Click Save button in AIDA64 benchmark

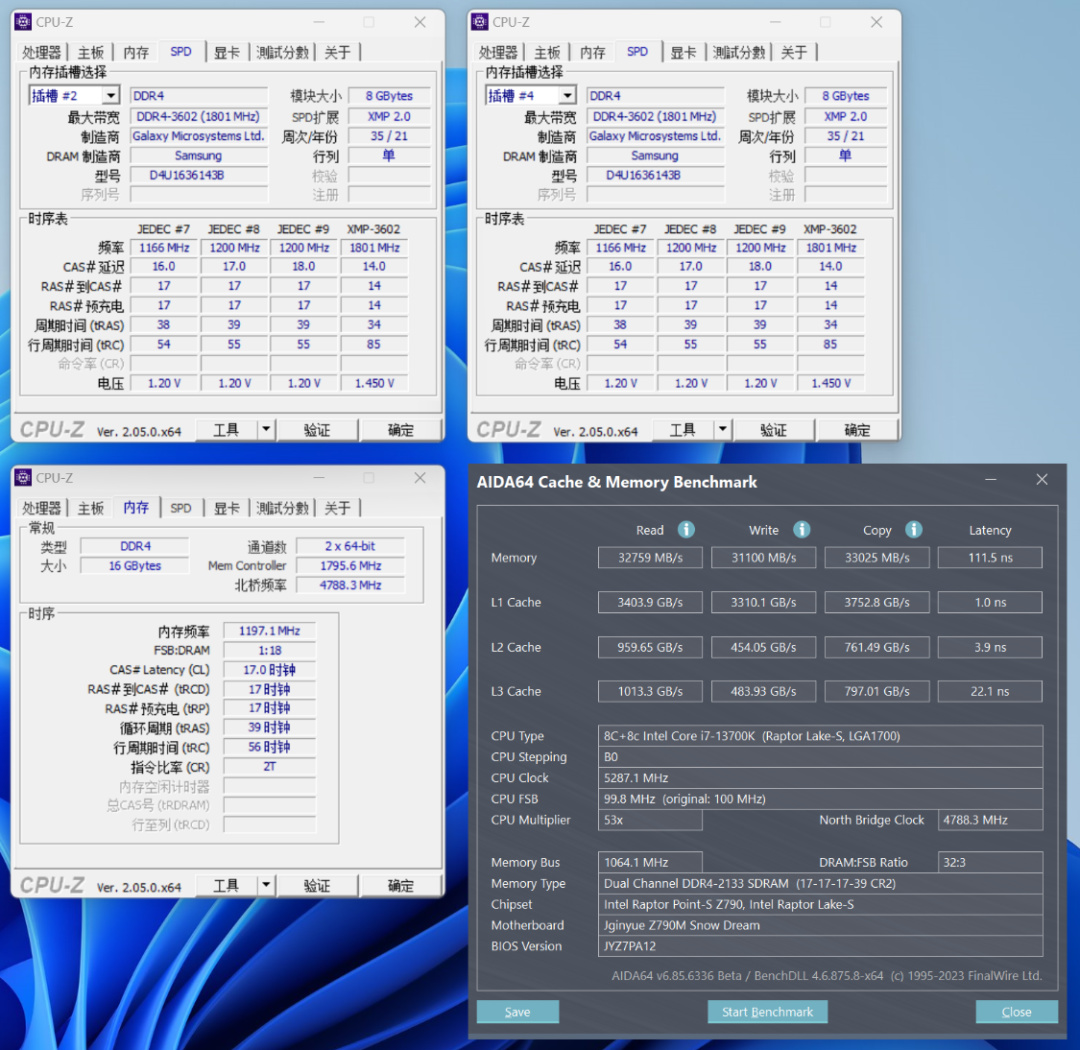[517, 1011]
